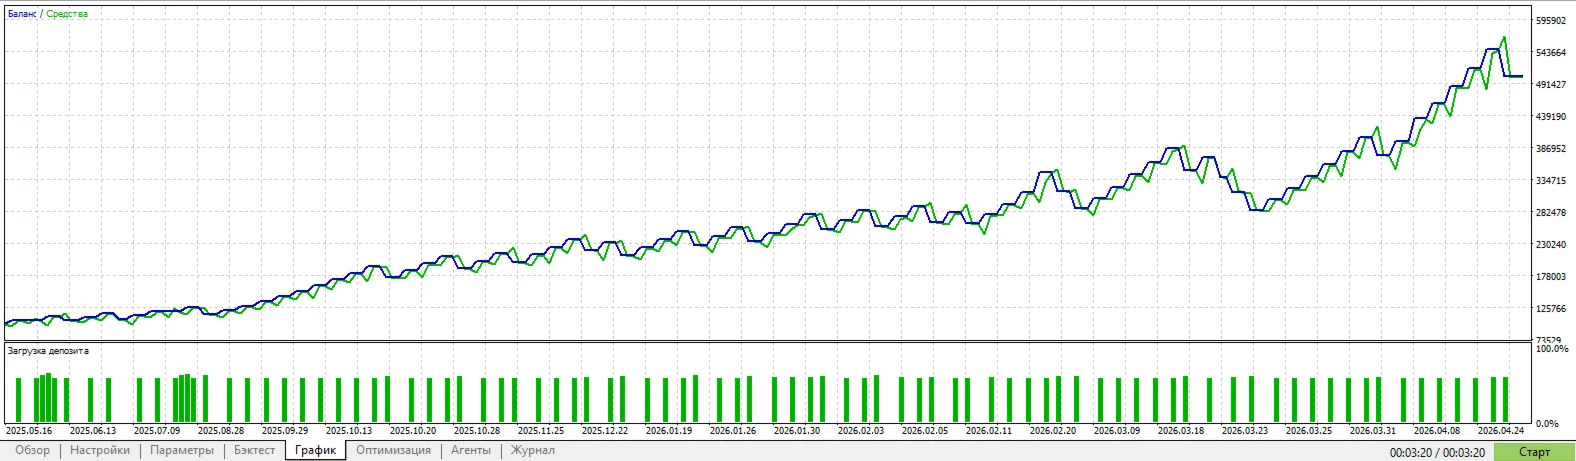Click the 2025.09.29 date label
1576x461 pixels.
tap(285, 431)
